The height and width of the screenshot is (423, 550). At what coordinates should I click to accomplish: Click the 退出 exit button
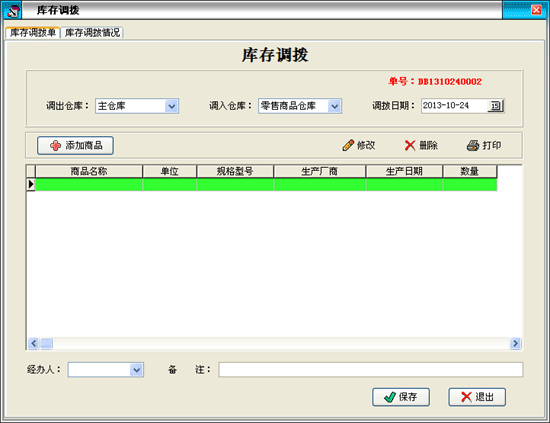coord(477,397)
